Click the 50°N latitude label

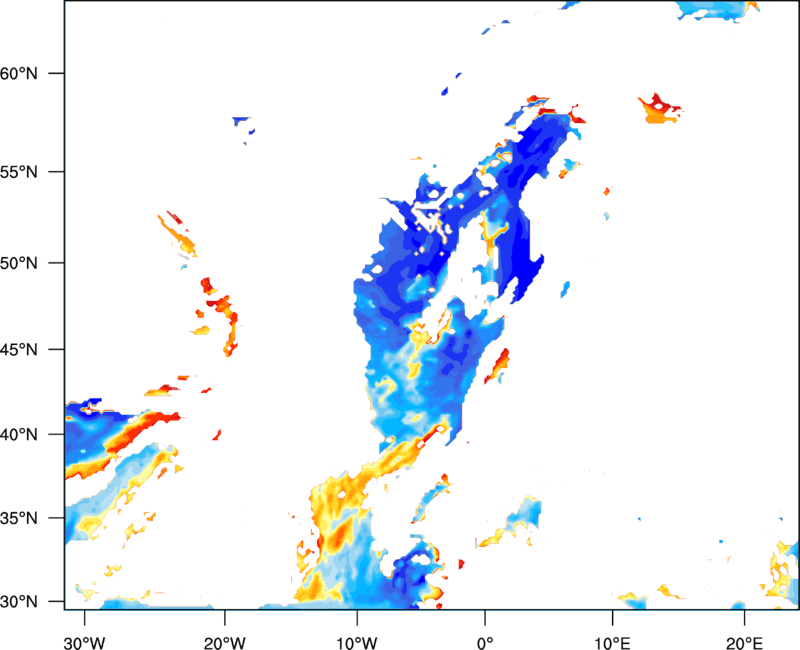click(x=19, y=263)
